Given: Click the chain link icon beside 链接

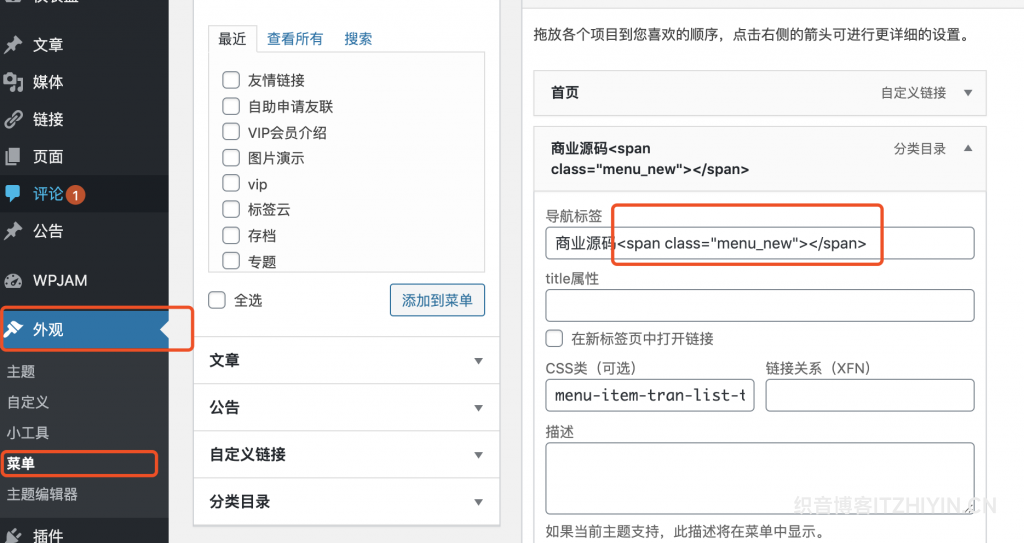Looking at the screenshot, I should [13, 120].
